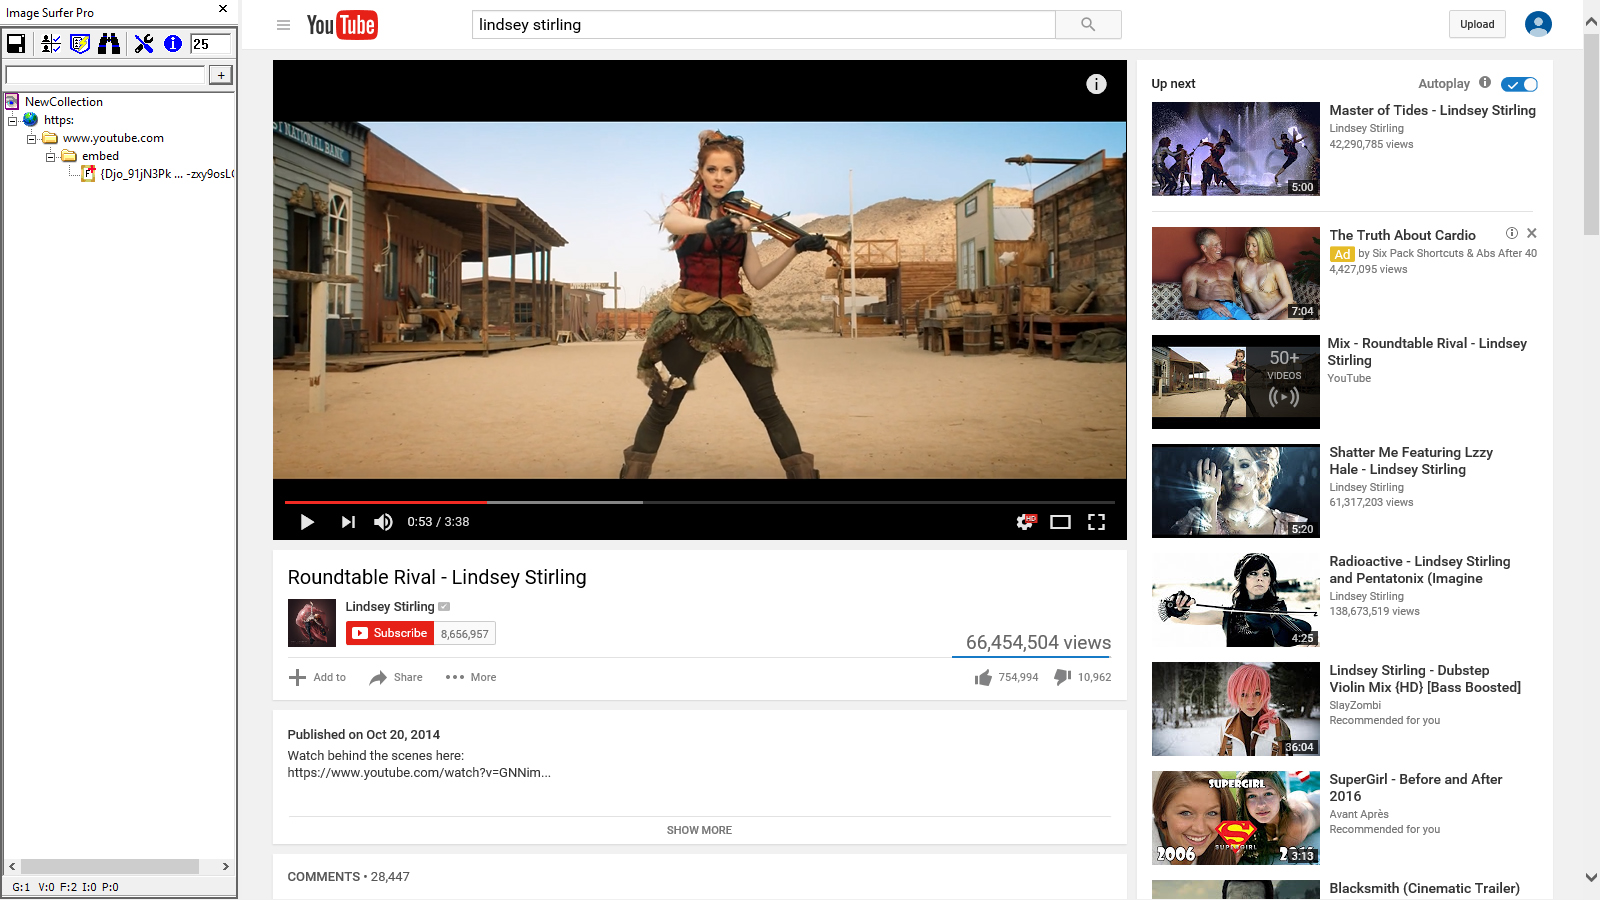Click the 8,656,957 subscriber count

(465, 634)
